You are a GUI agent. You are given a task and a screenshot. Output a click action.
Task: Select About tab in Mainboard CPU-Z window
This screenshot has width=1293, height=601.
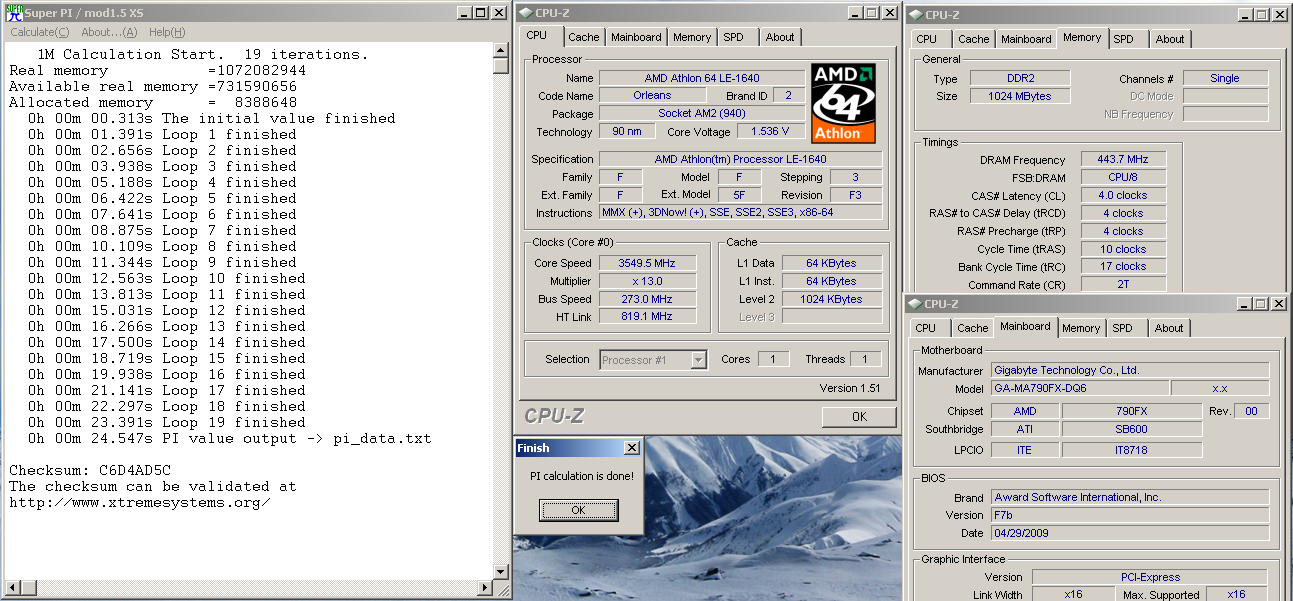1169,328
